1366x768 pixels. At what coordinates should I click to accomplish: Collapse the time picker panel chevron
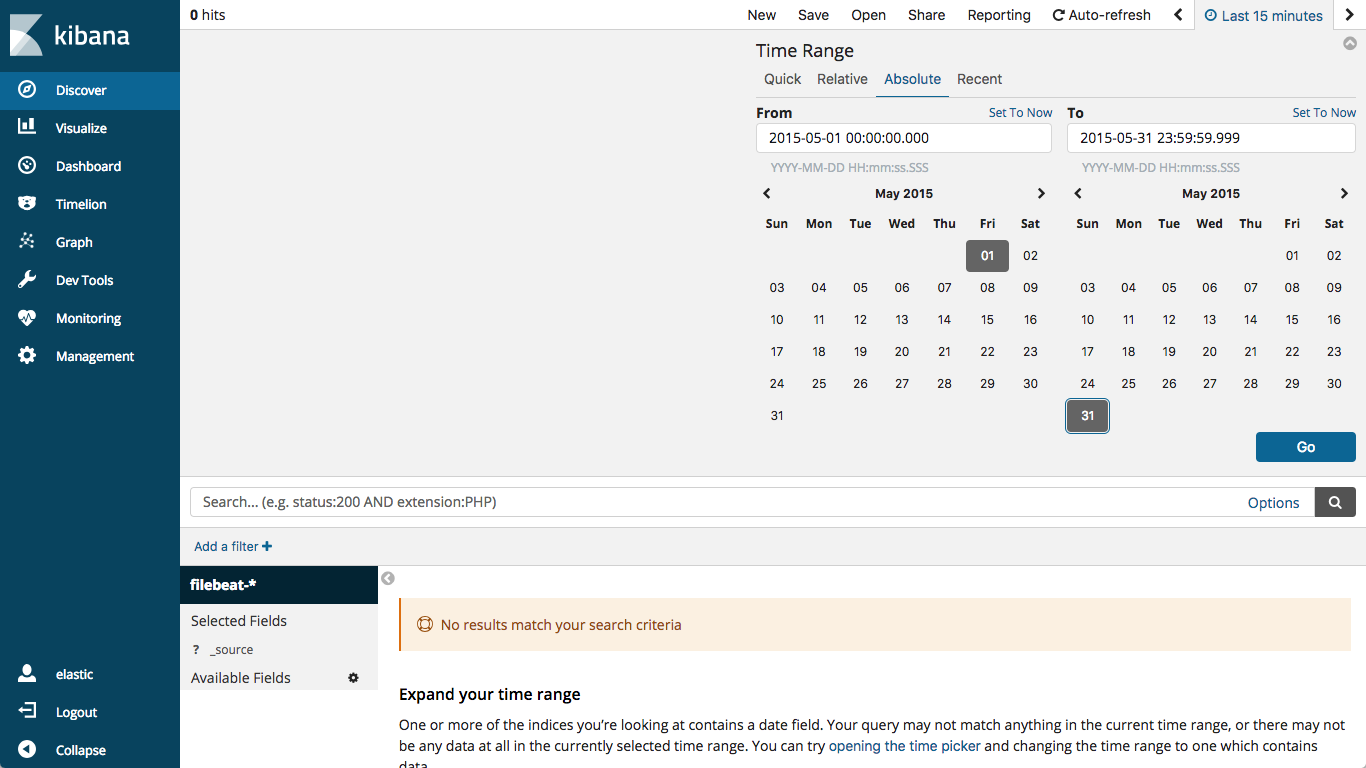point(1350,44)
